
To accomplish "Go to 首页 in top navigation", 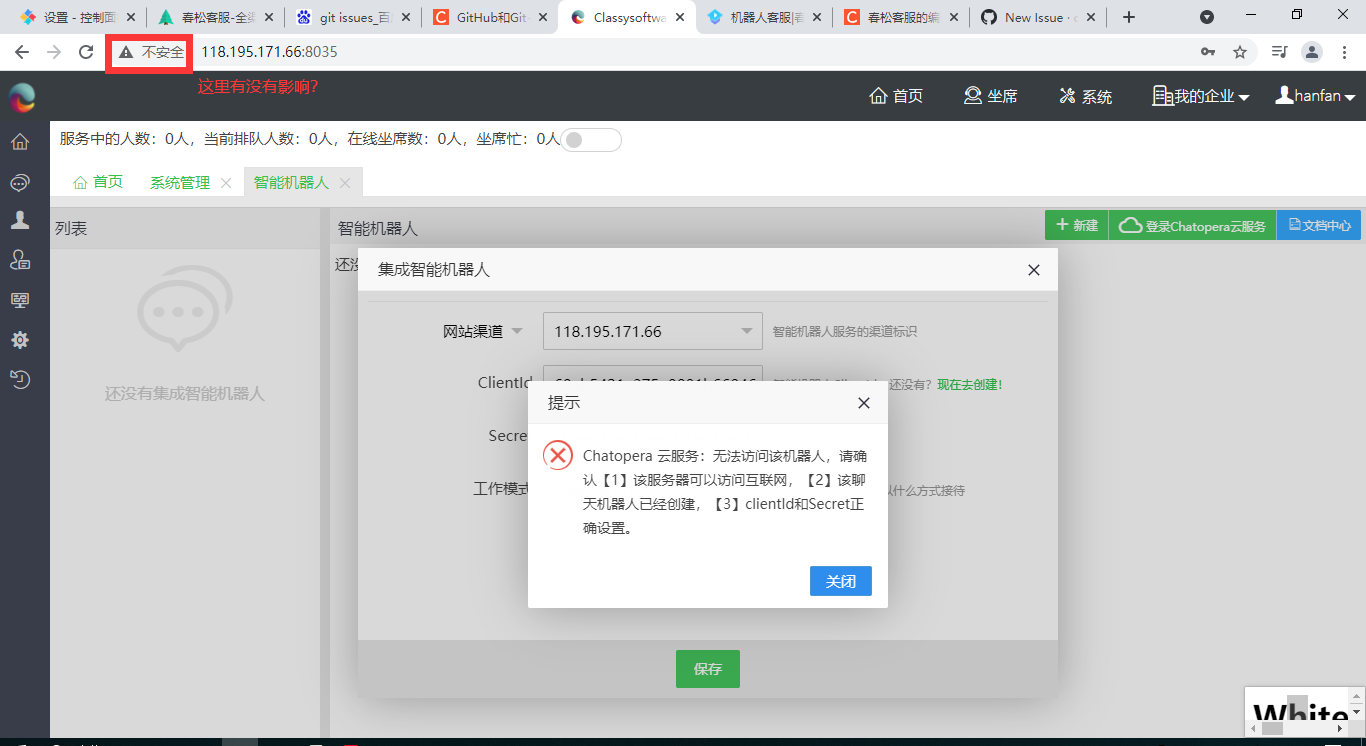I will pyautogui.click(x=896, y=96).
